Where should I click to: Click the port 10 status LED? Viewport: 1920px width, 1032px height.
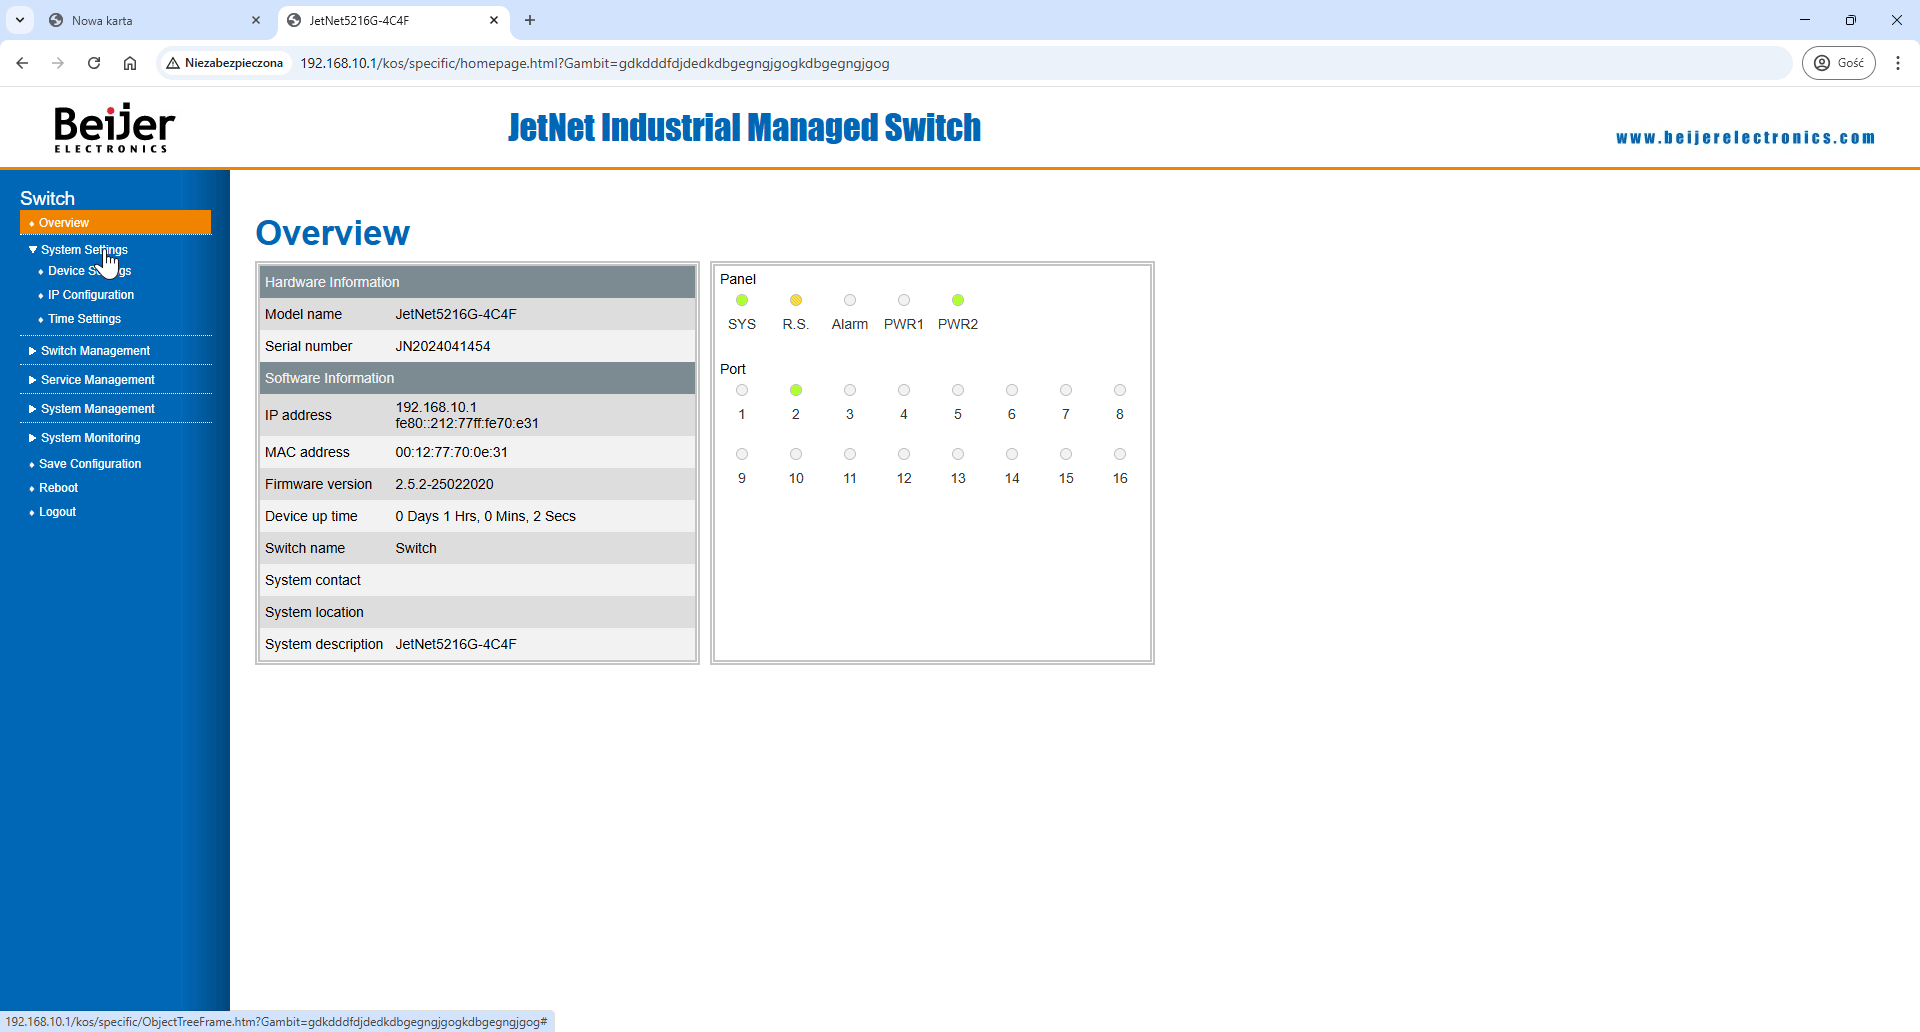(x=796, y=454)
